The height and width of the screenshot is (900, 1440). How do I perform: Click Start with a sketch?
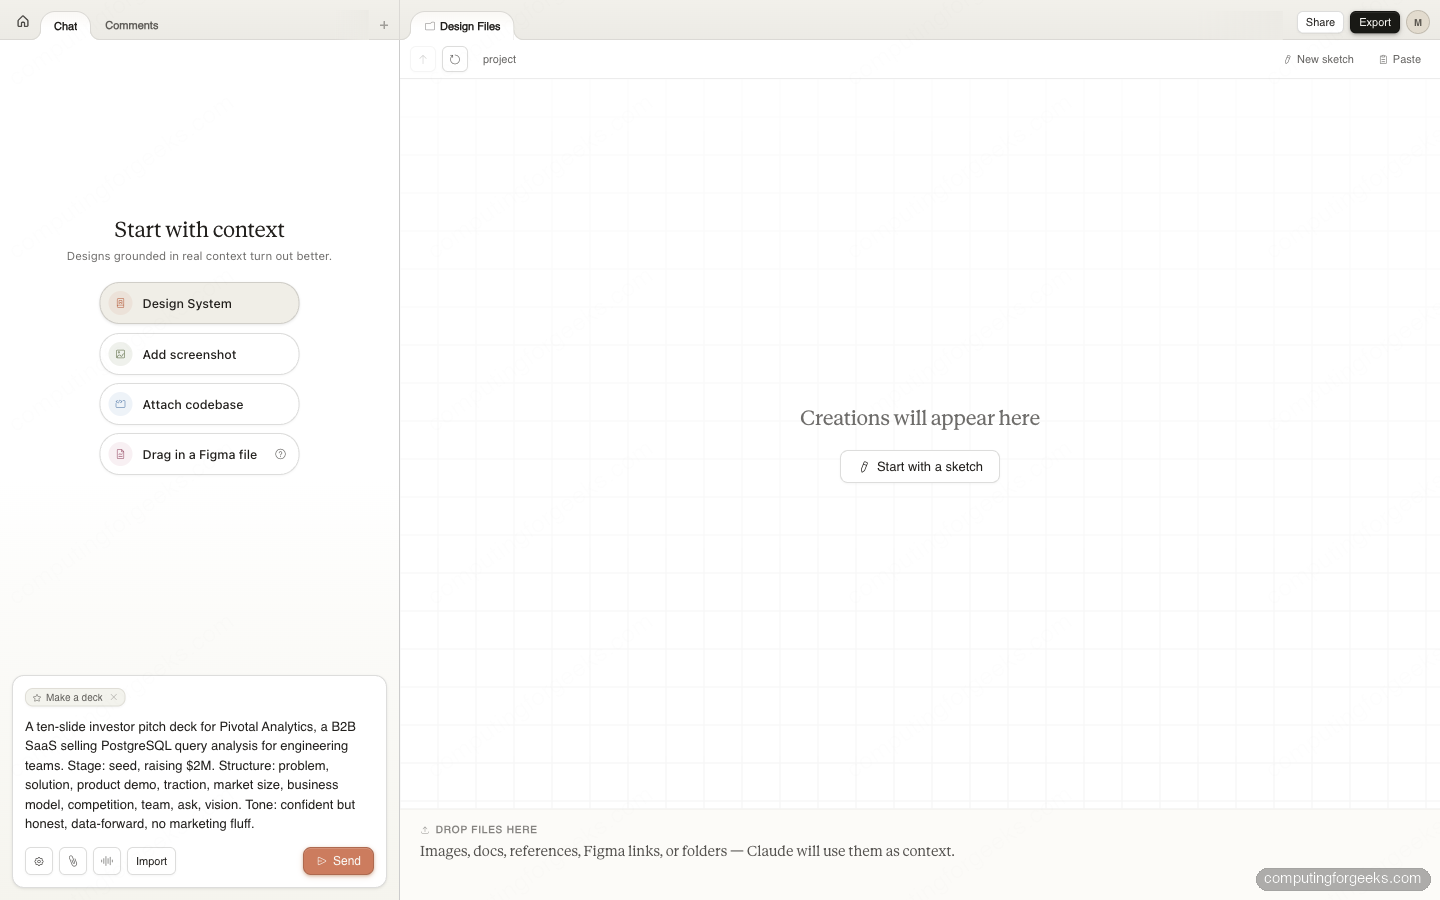click(x=919, y=466)
